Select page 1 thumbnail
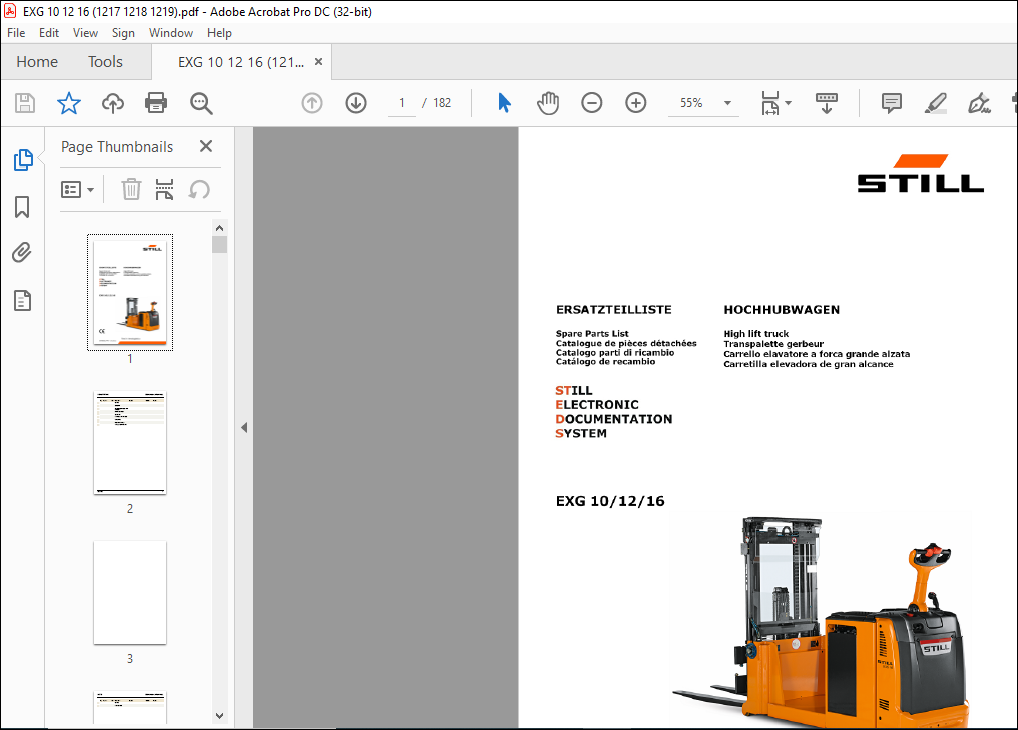Image resolution: width=1018 pixels, height=730 pixels. (130, 292)
